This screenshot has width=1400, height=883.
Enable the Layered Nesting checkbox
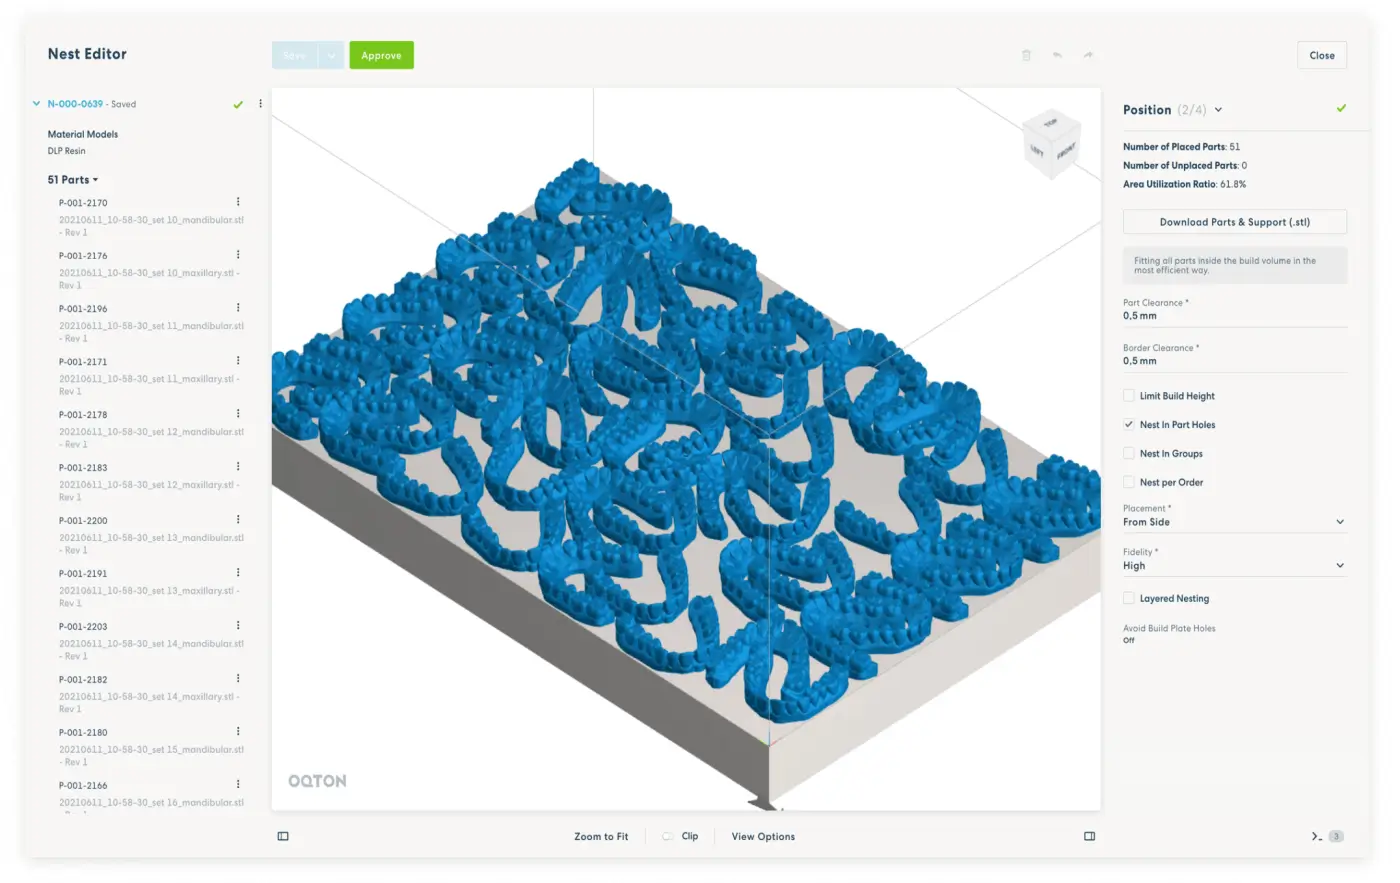point(1129,599)
